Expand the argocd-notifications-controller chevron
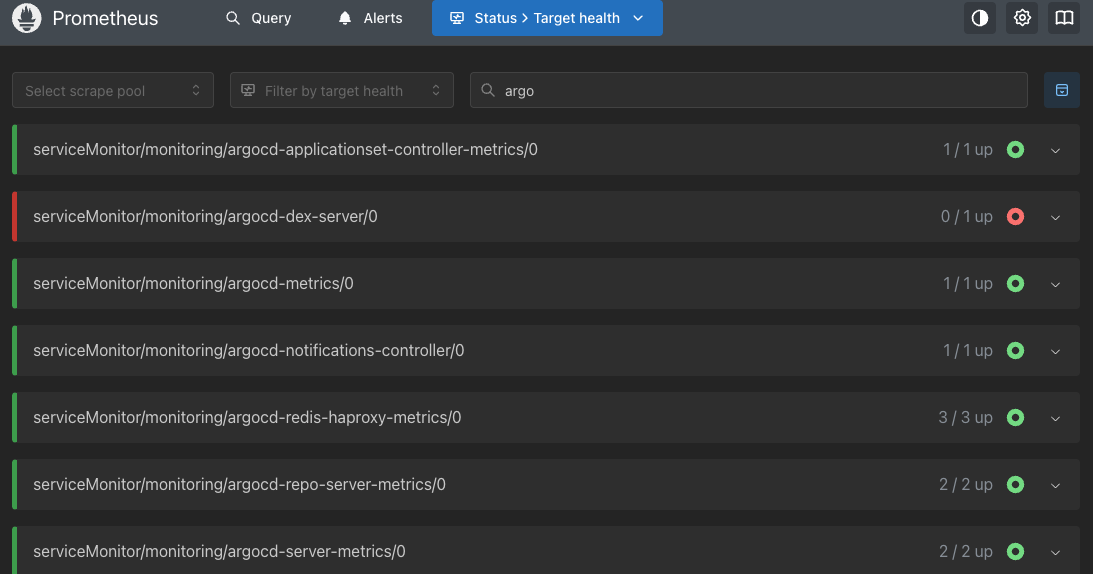The image size is (1093, 574). [1055, 351]
